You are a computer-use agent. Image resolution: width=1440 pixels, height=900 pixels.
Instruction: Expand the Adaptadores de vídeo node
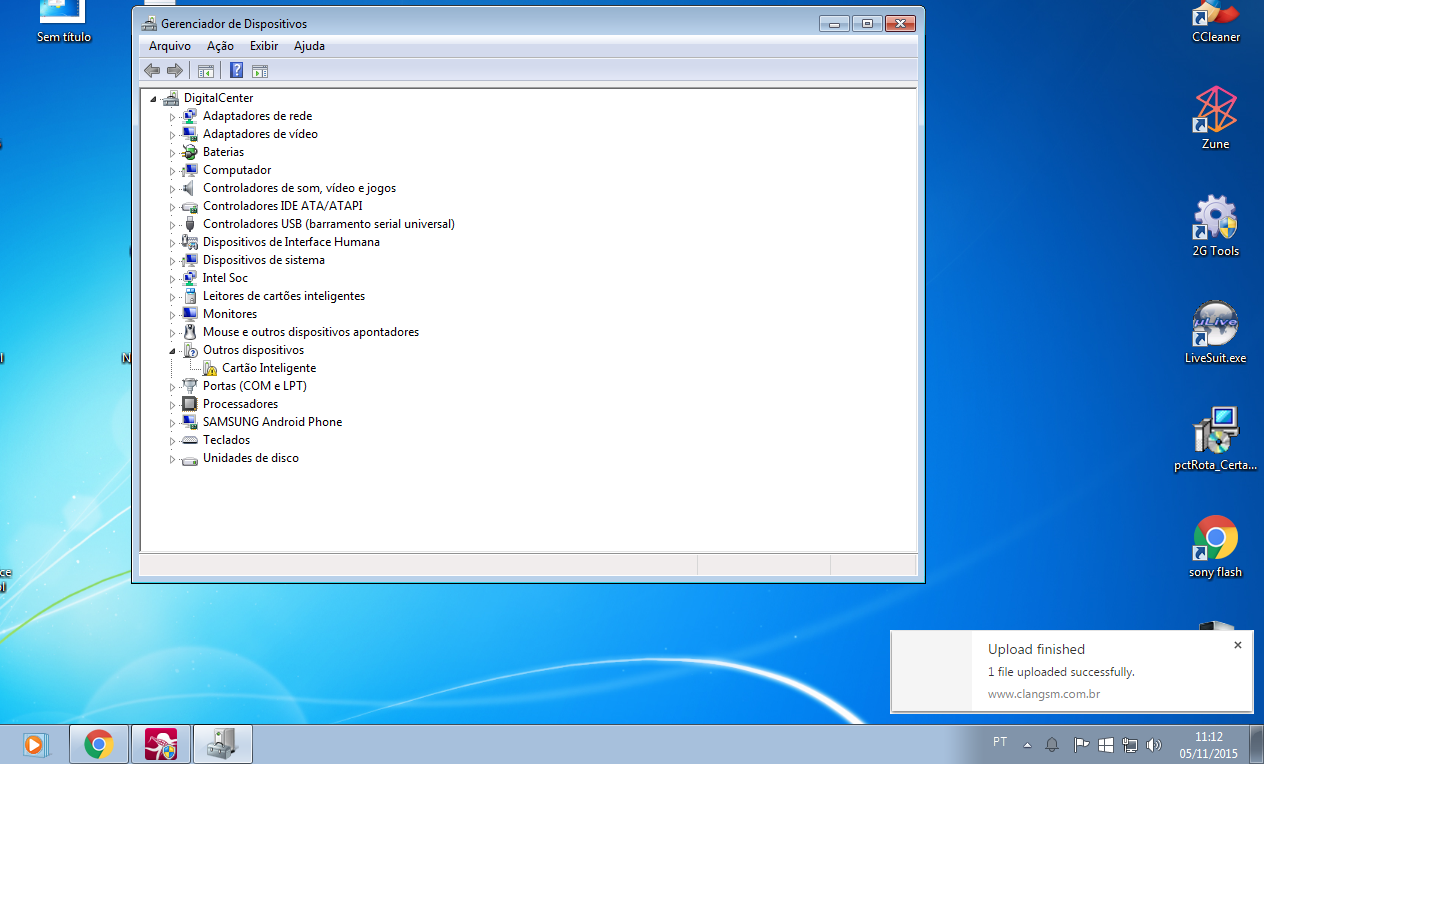(172, 135)
